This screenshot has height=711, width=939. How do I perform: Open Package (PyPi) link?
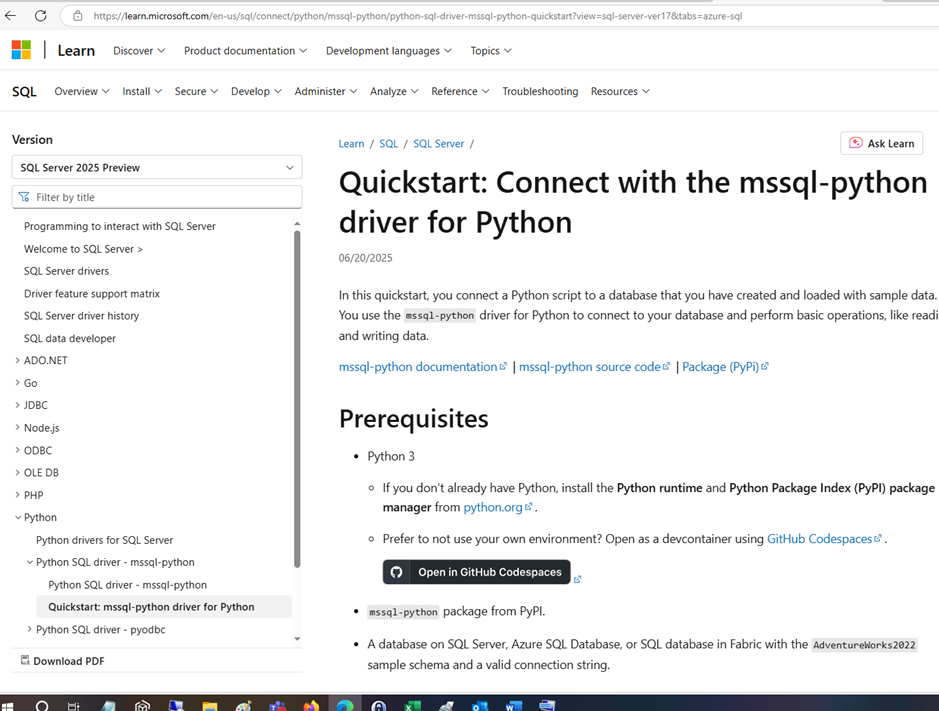point(725,367)
